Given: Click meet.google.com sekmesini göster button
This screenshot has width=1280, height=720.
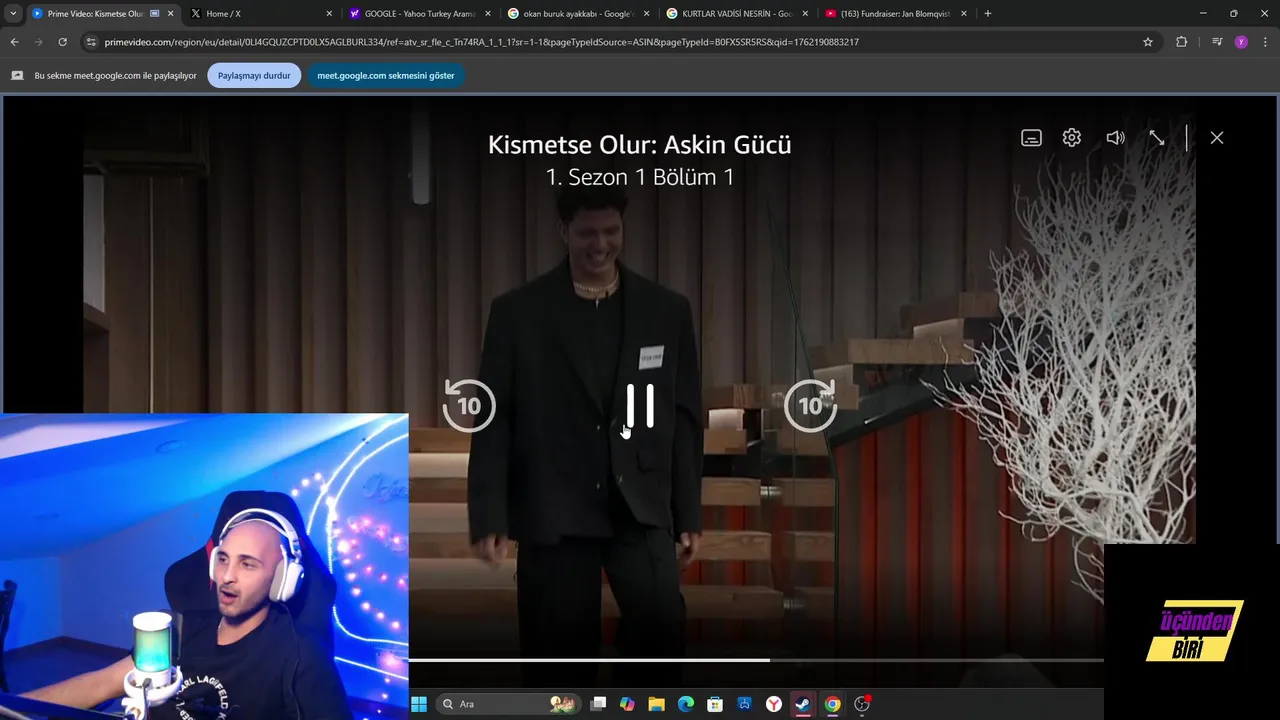Looking at the screenshot, I should [x=386, y=76].
